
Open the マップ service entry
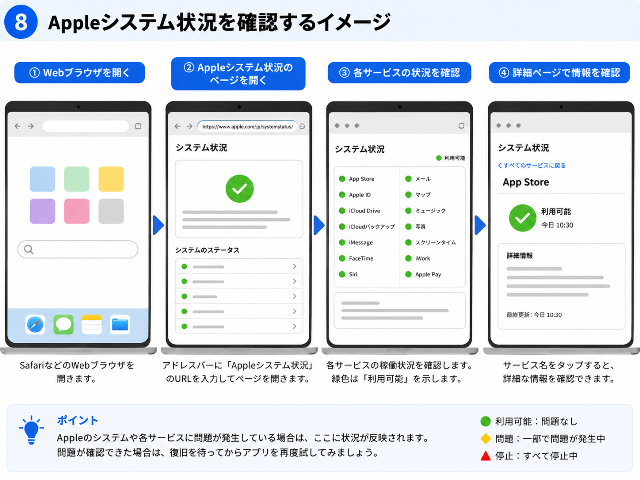tap(418, 195)
